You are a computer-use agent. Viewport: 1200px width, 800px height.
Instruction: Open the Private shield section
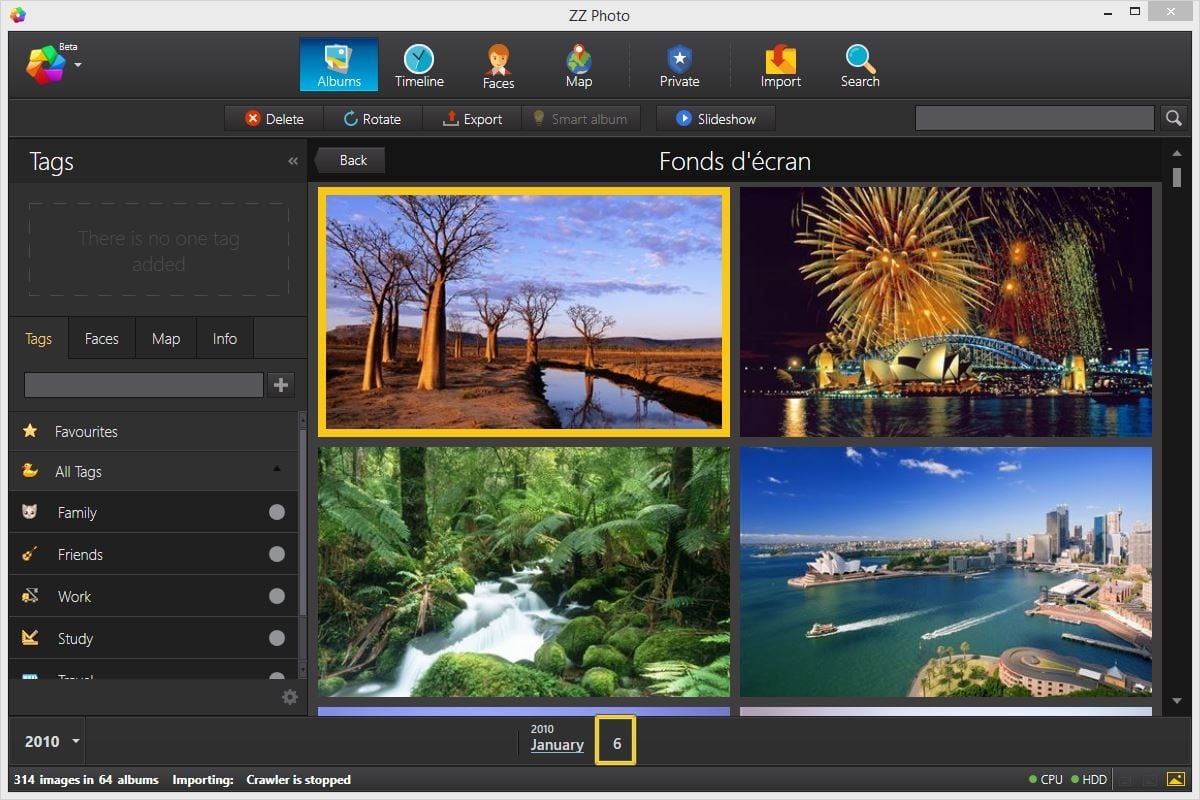(679, 65)
